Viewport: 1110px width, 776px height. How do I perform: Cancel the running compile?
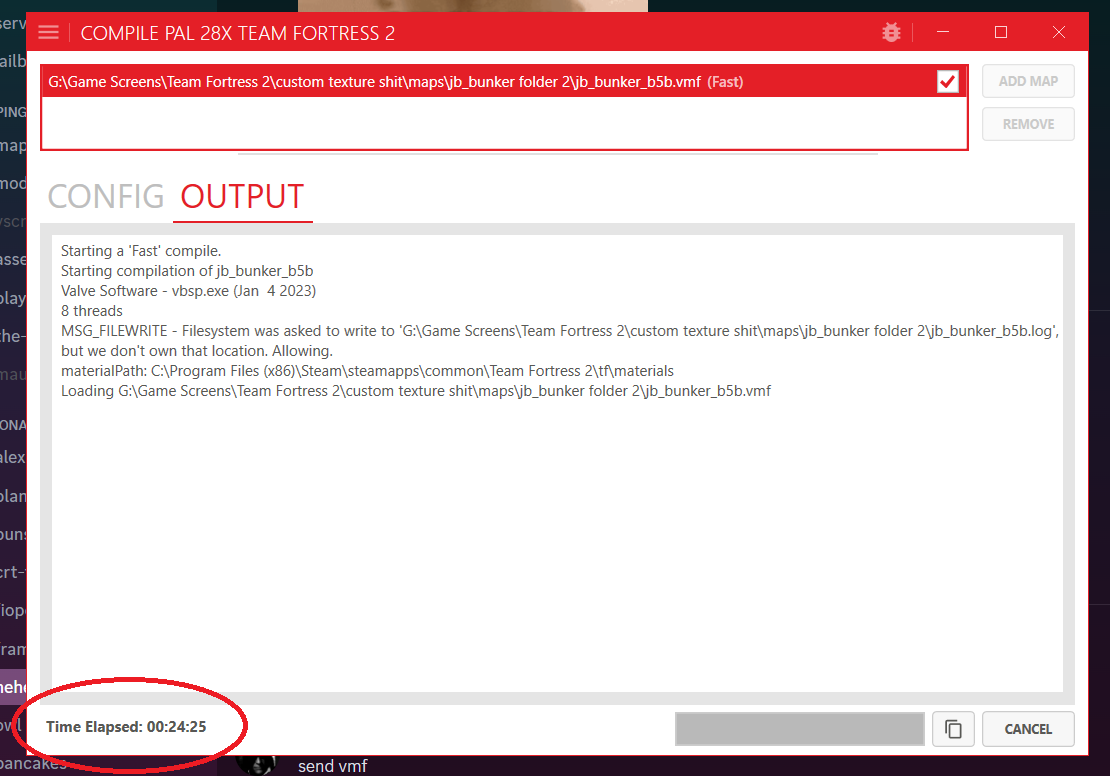(x=1028, y=729)
